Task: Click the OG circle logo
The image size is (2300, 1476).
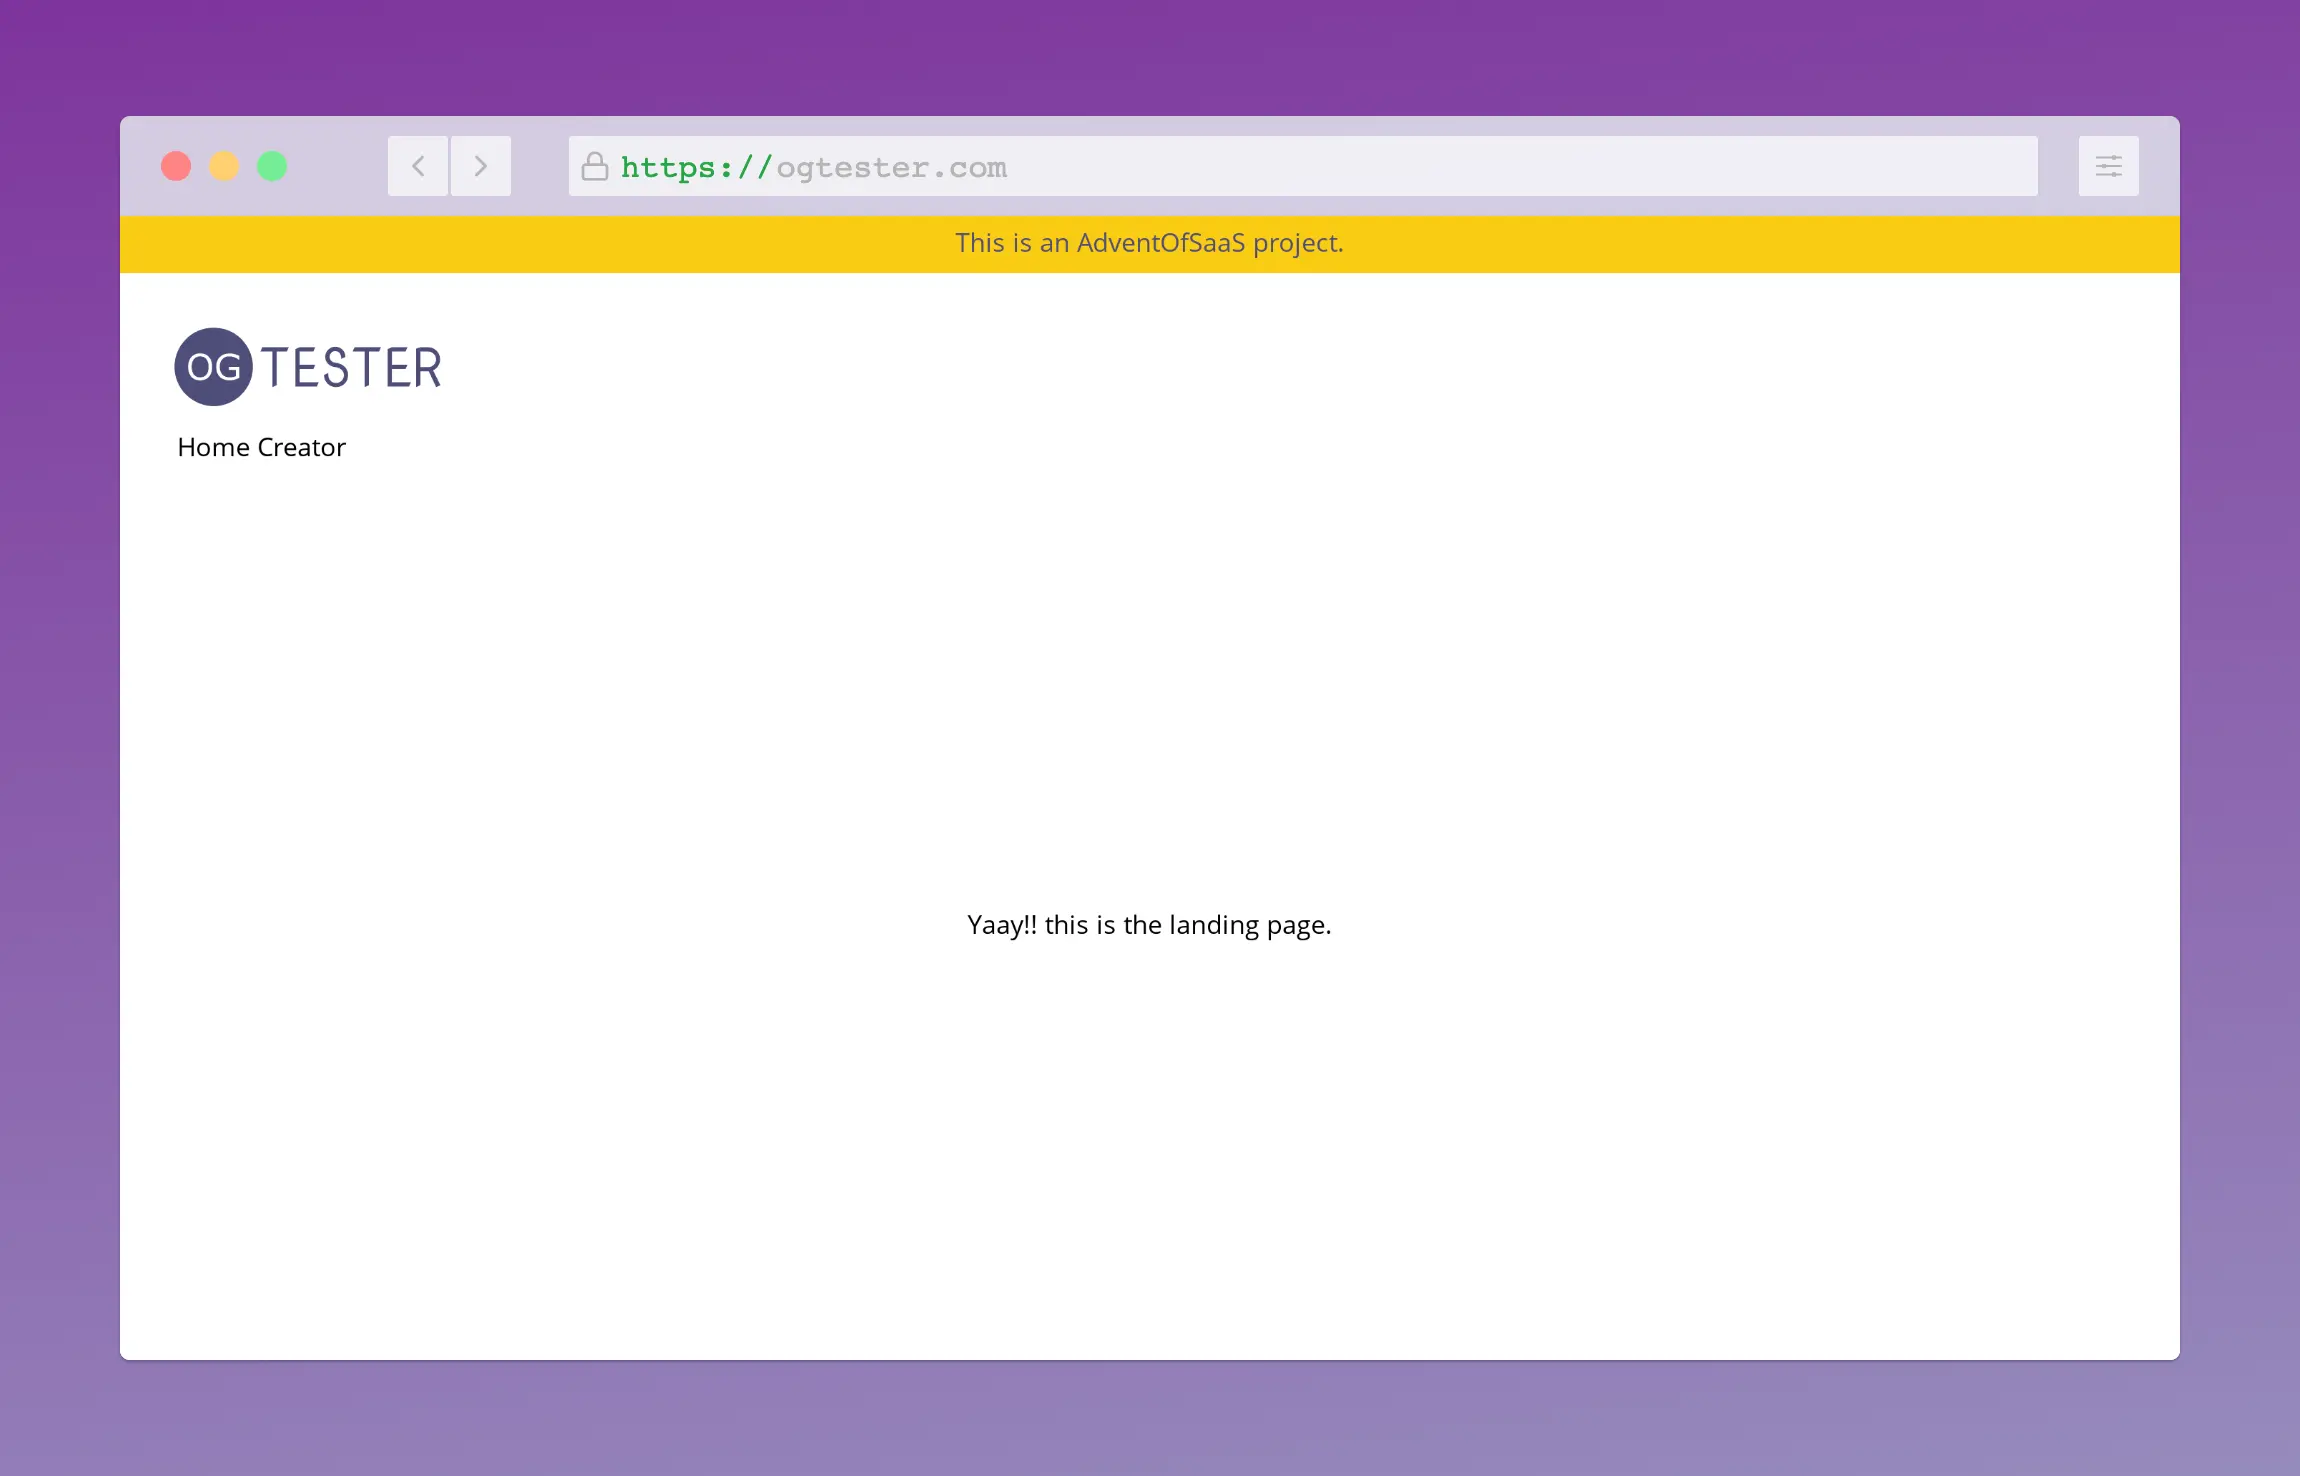Action: point(213,367)
